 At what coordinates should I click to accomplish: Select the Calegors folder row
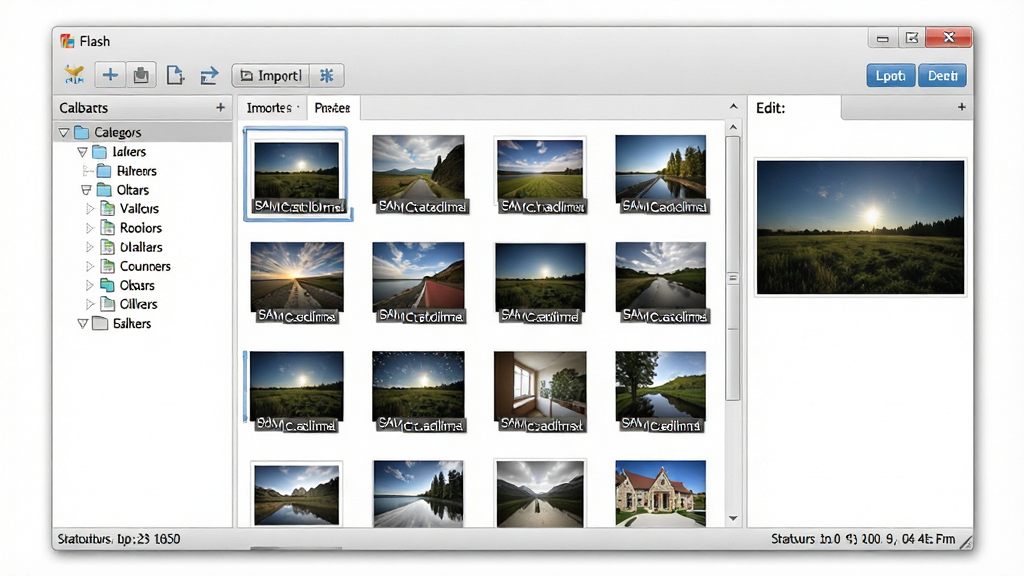[142, 133]
